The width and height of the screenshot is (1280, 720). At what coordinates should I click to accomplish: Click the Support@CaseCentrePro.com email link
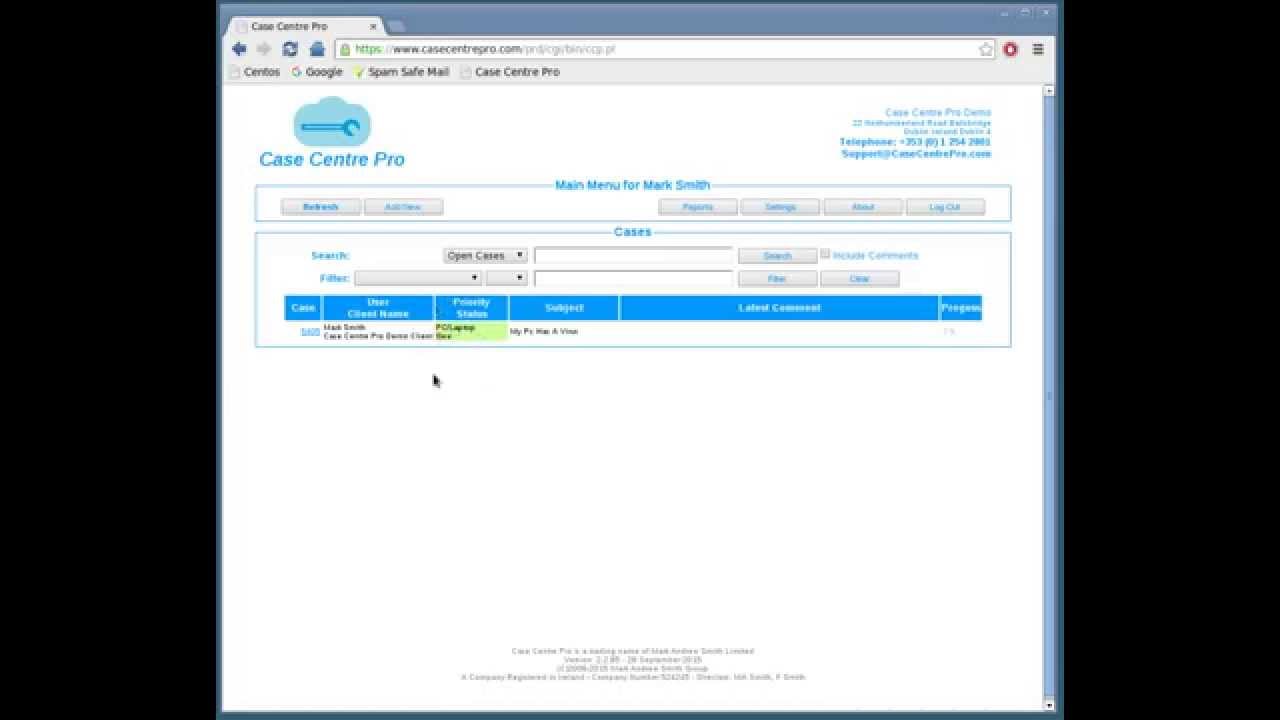(916, 154)
